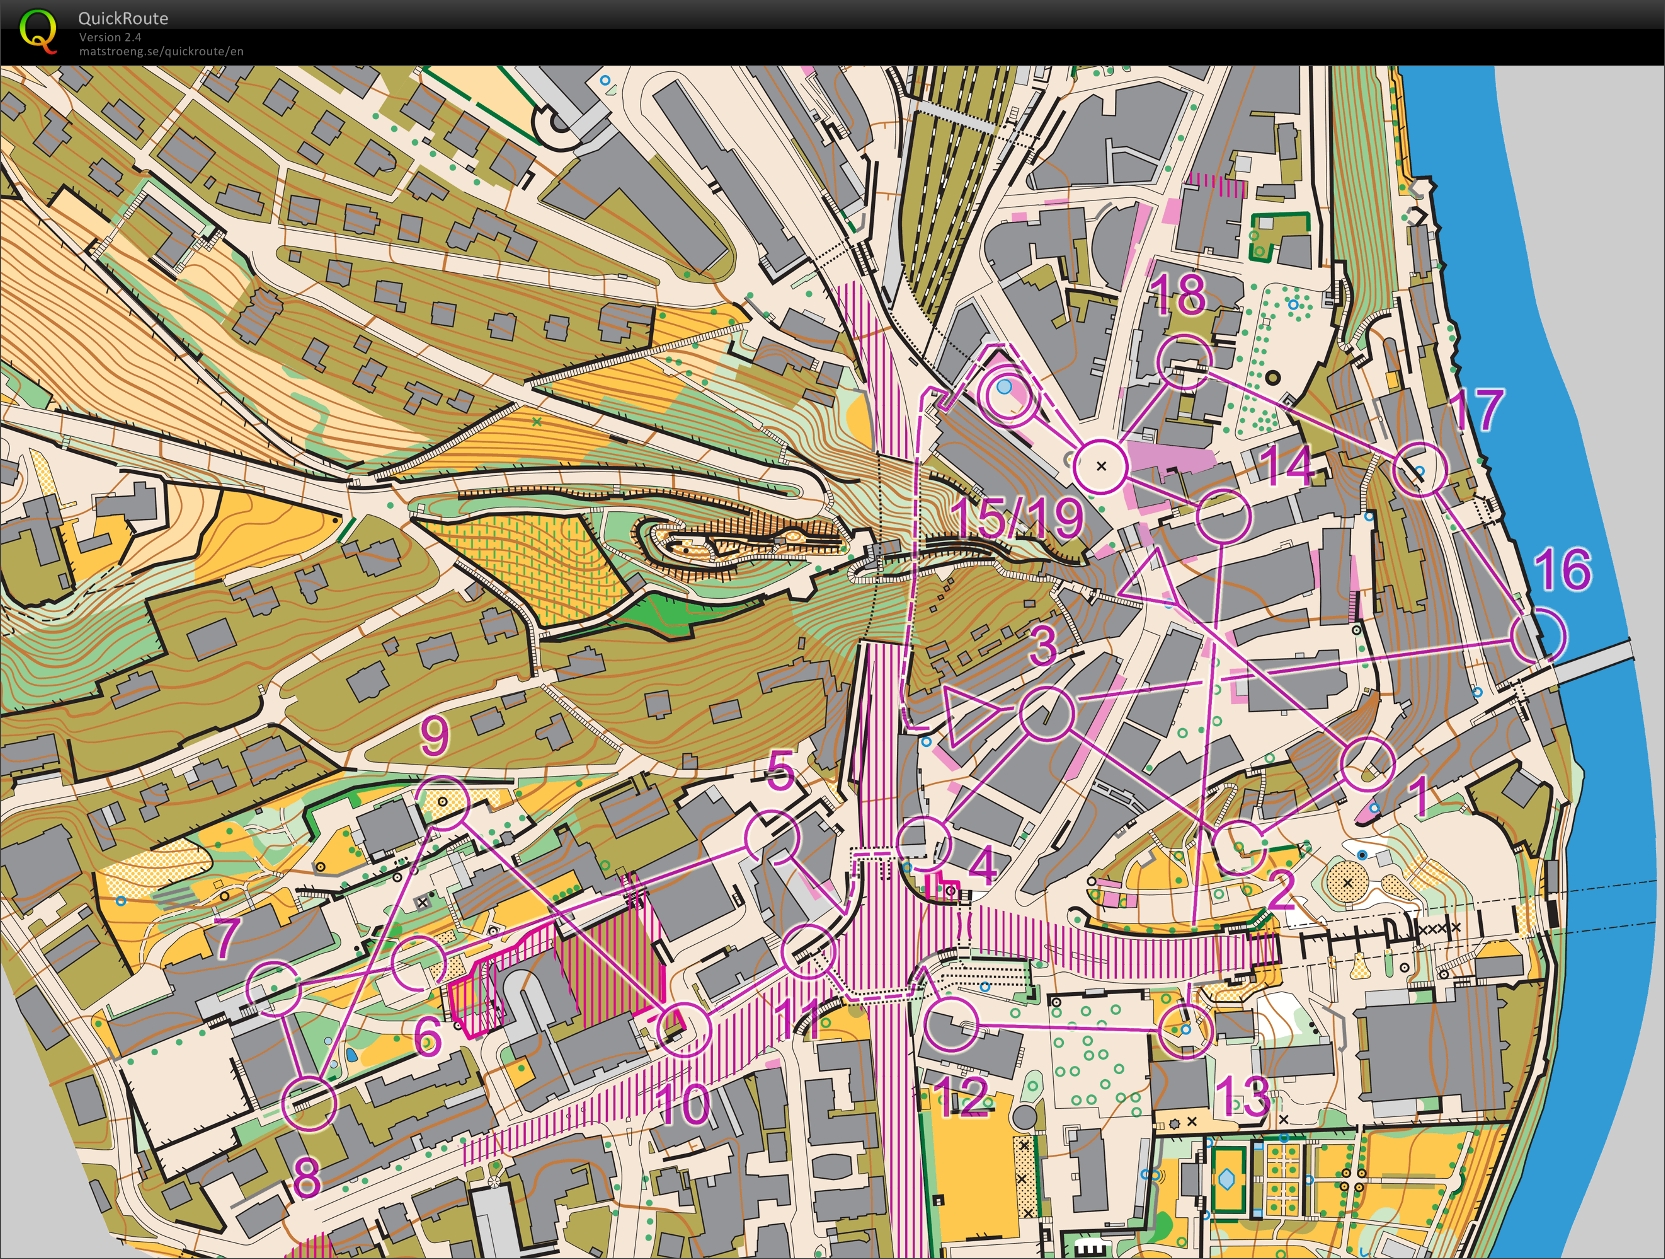Select control circle 8 on the map
1665x1259 pixels.
[310, 1103]
